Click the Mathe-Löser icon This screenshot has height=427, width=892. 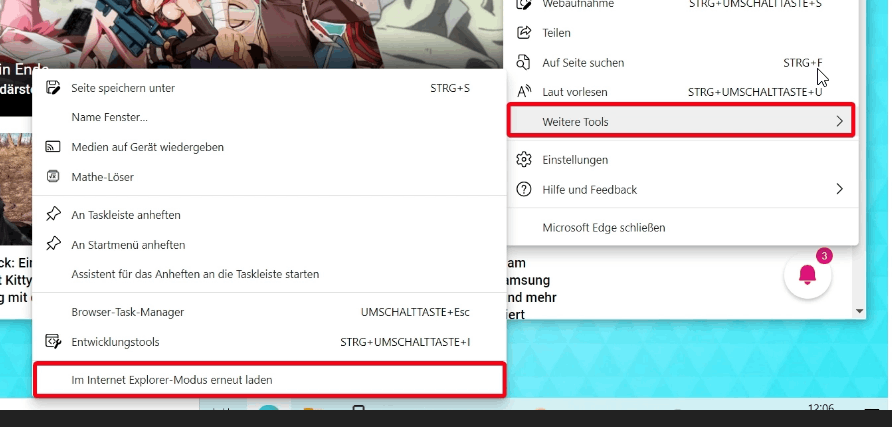tap(53, 176)
